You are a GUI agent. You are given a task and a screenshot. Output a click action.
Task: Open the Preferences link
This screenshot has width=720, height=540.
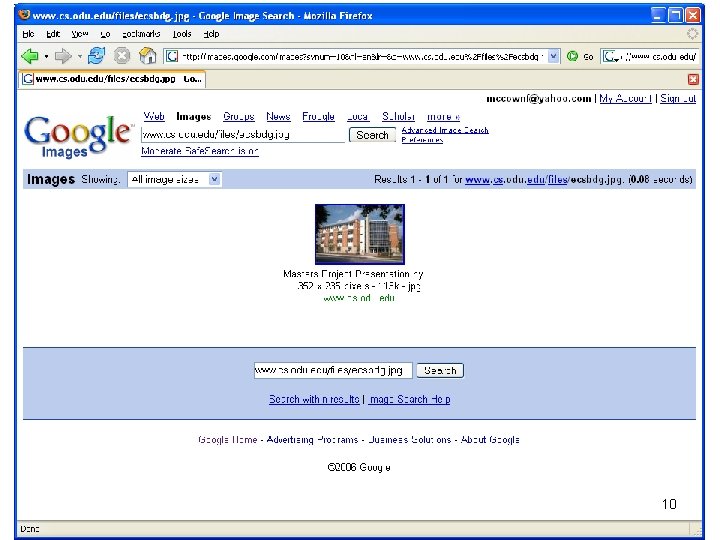tap(422, 140)
